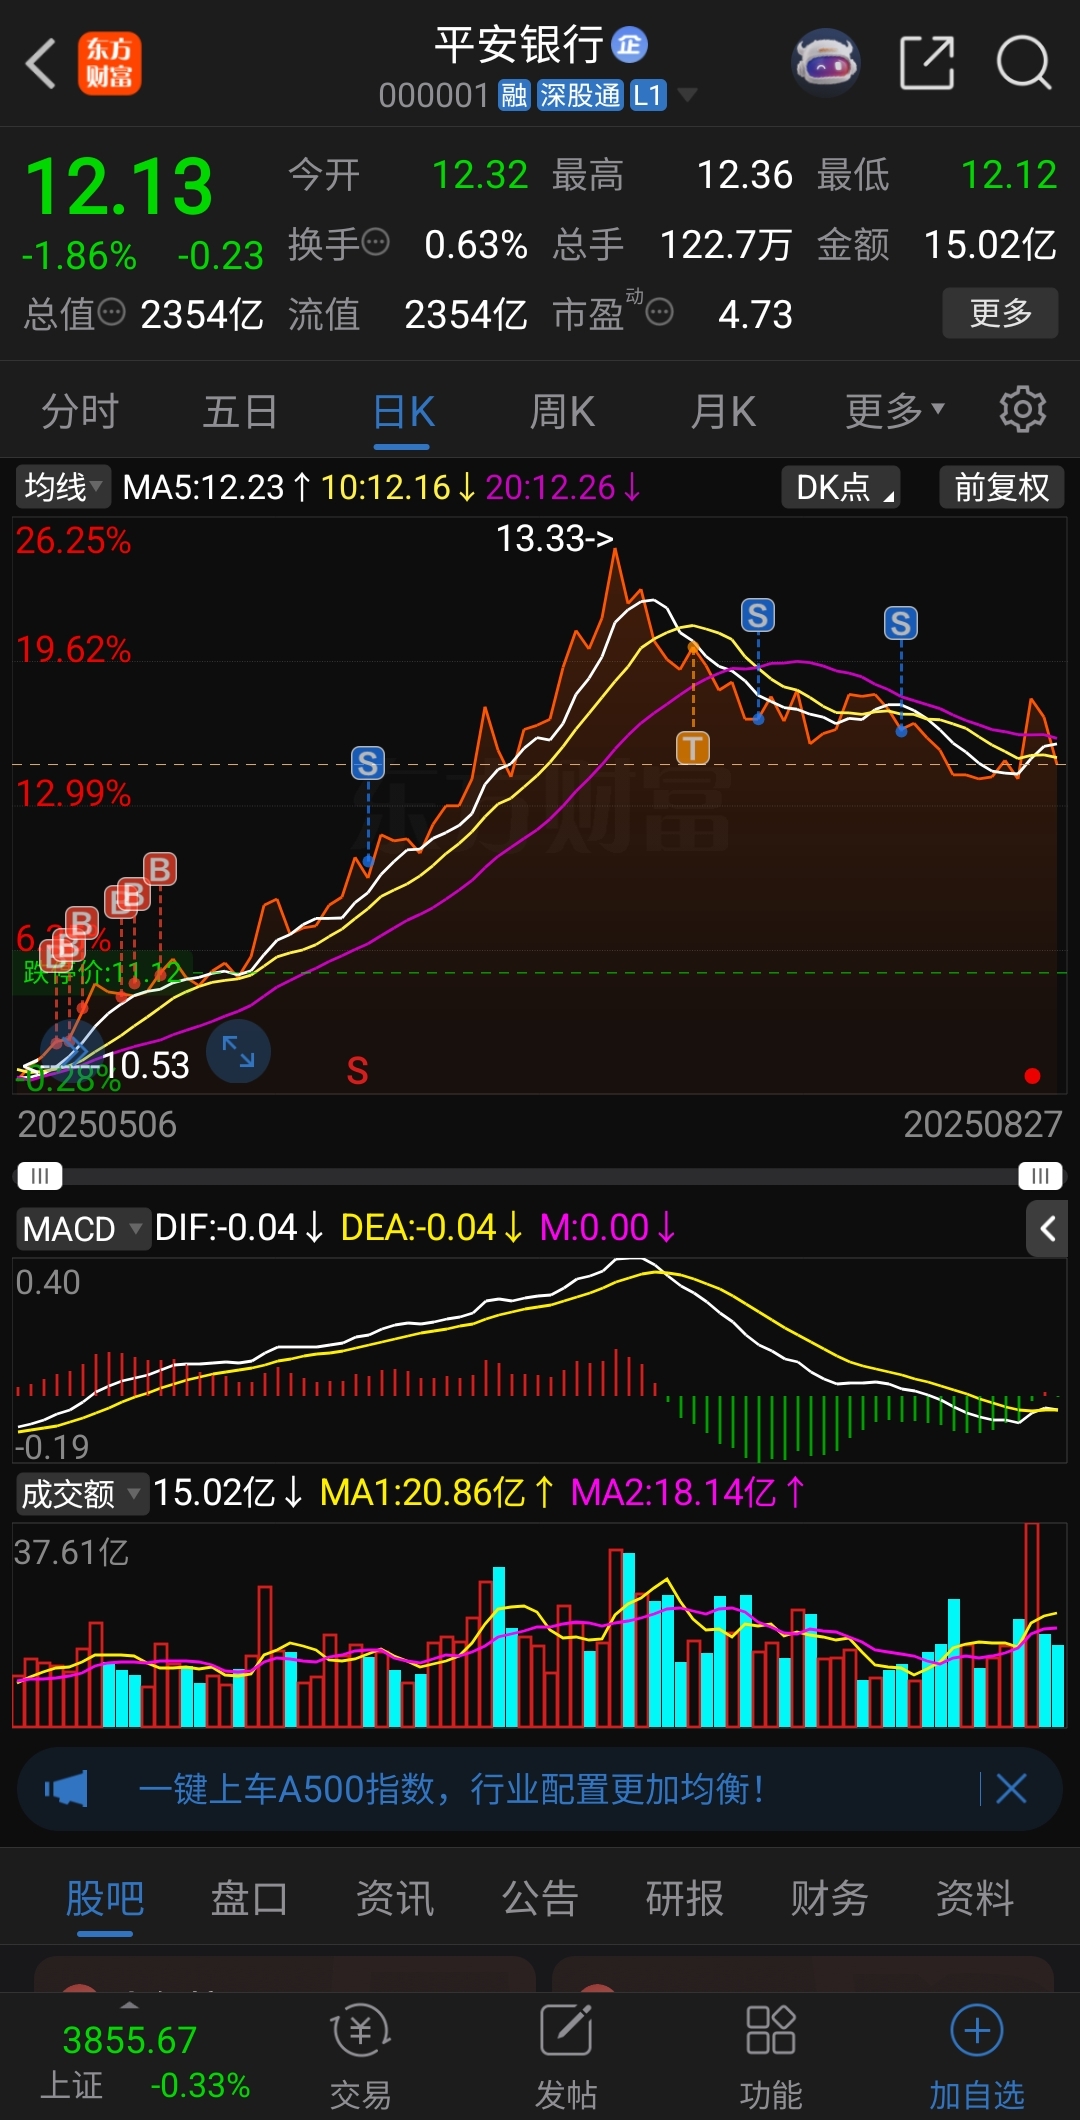Open the 发帖 post icon
This screenshot has width=1080, height=2120.
click(566, 2058)
